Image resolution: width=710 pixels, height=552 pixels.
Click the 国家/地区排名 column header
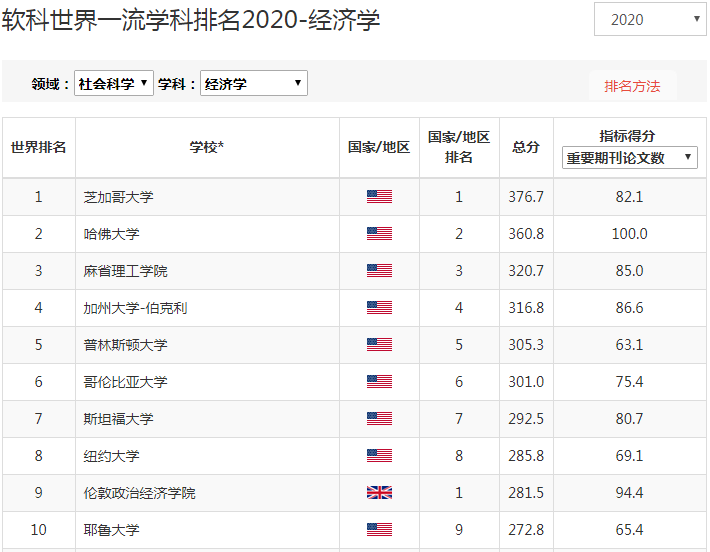(x=459, y=147)
